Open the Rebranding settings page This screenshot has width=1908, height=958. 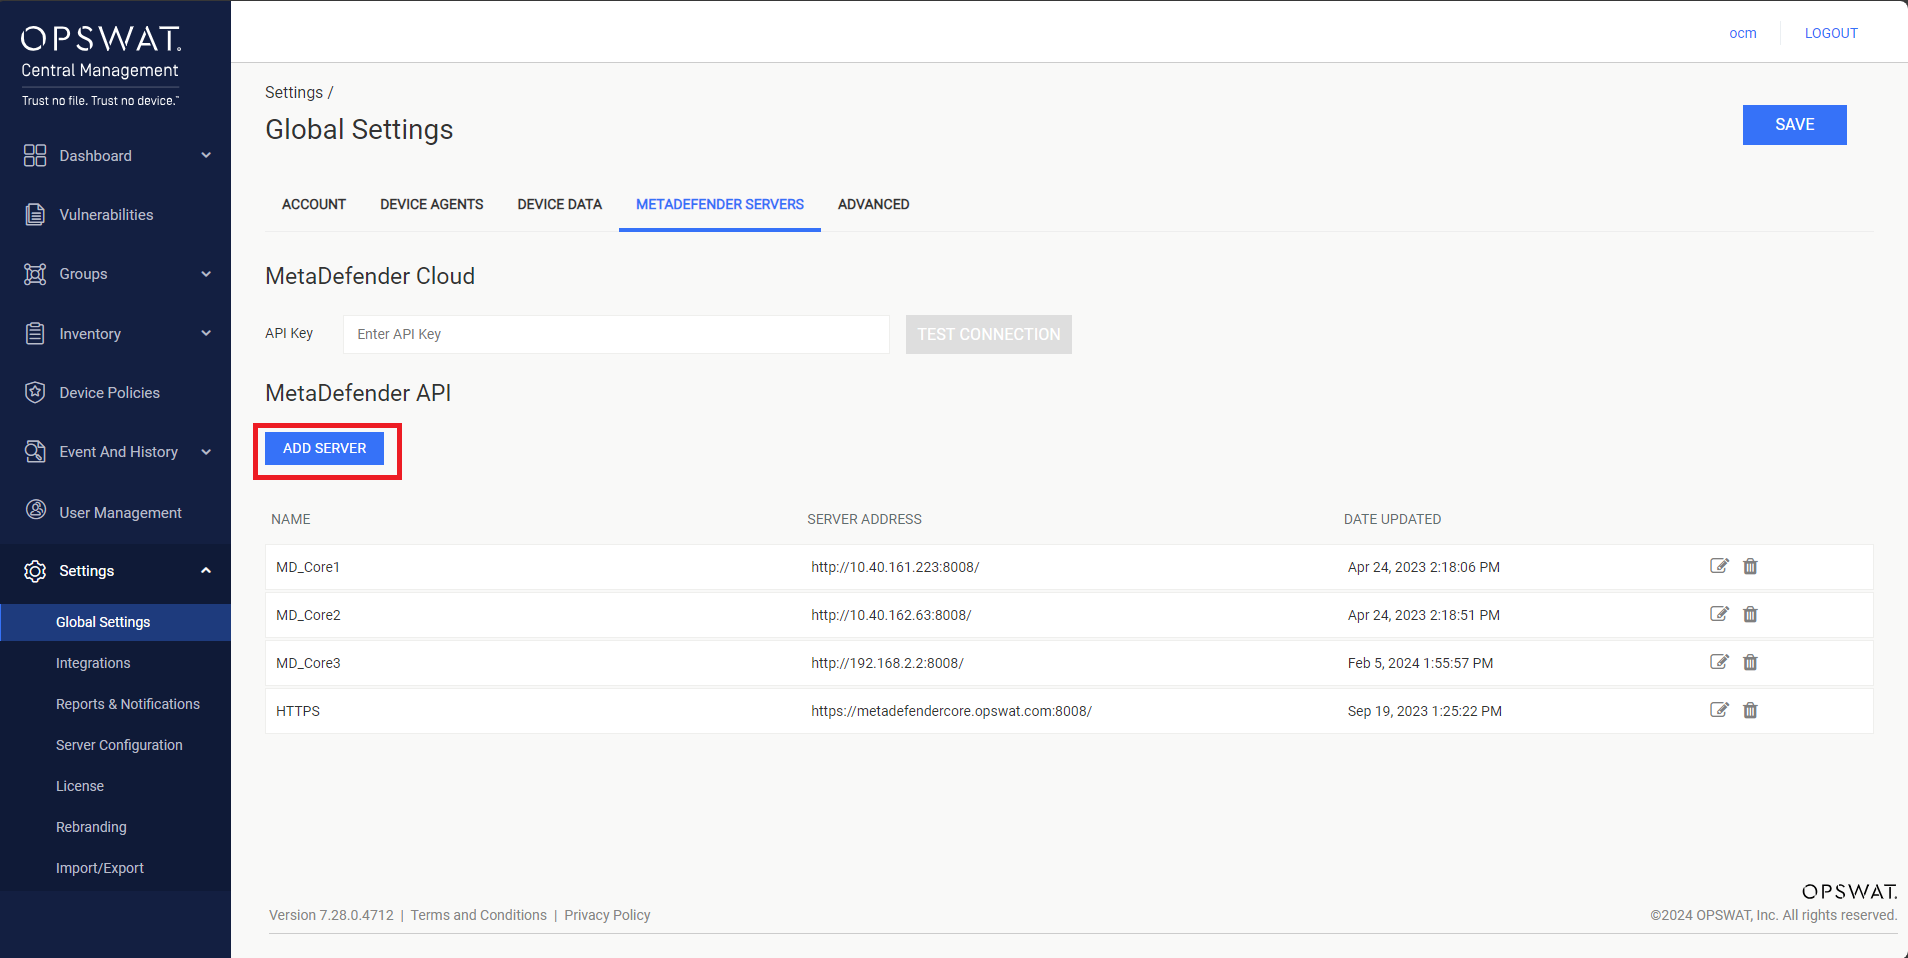tap(91, 827)
